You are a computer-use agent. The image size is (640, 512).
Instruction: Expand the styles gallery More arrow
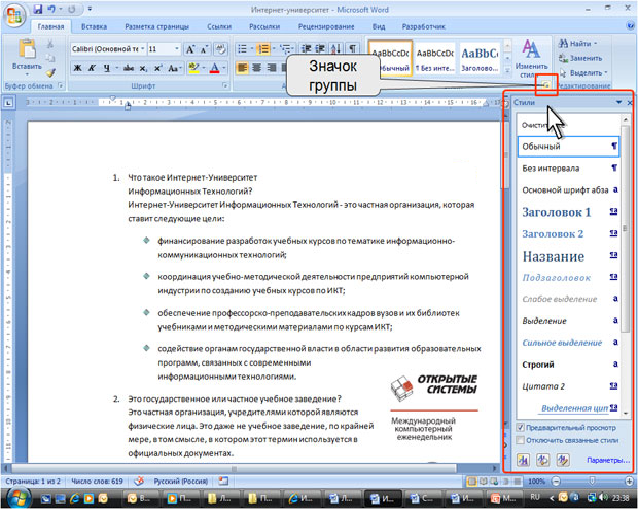(x=507, y=71)
